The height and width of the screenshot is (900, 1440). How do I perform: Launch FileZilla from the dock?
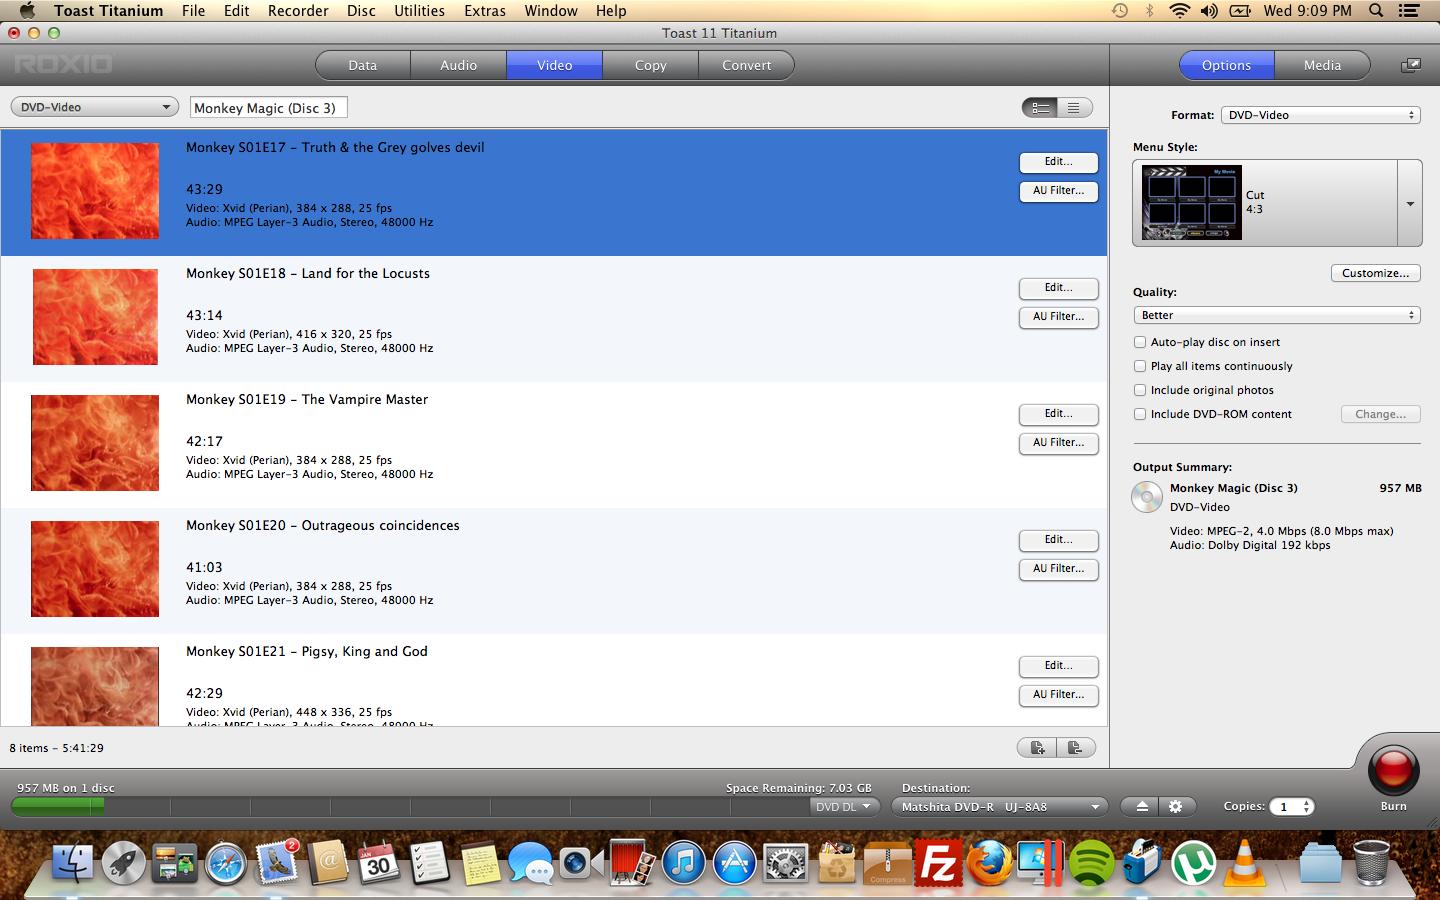938,862
